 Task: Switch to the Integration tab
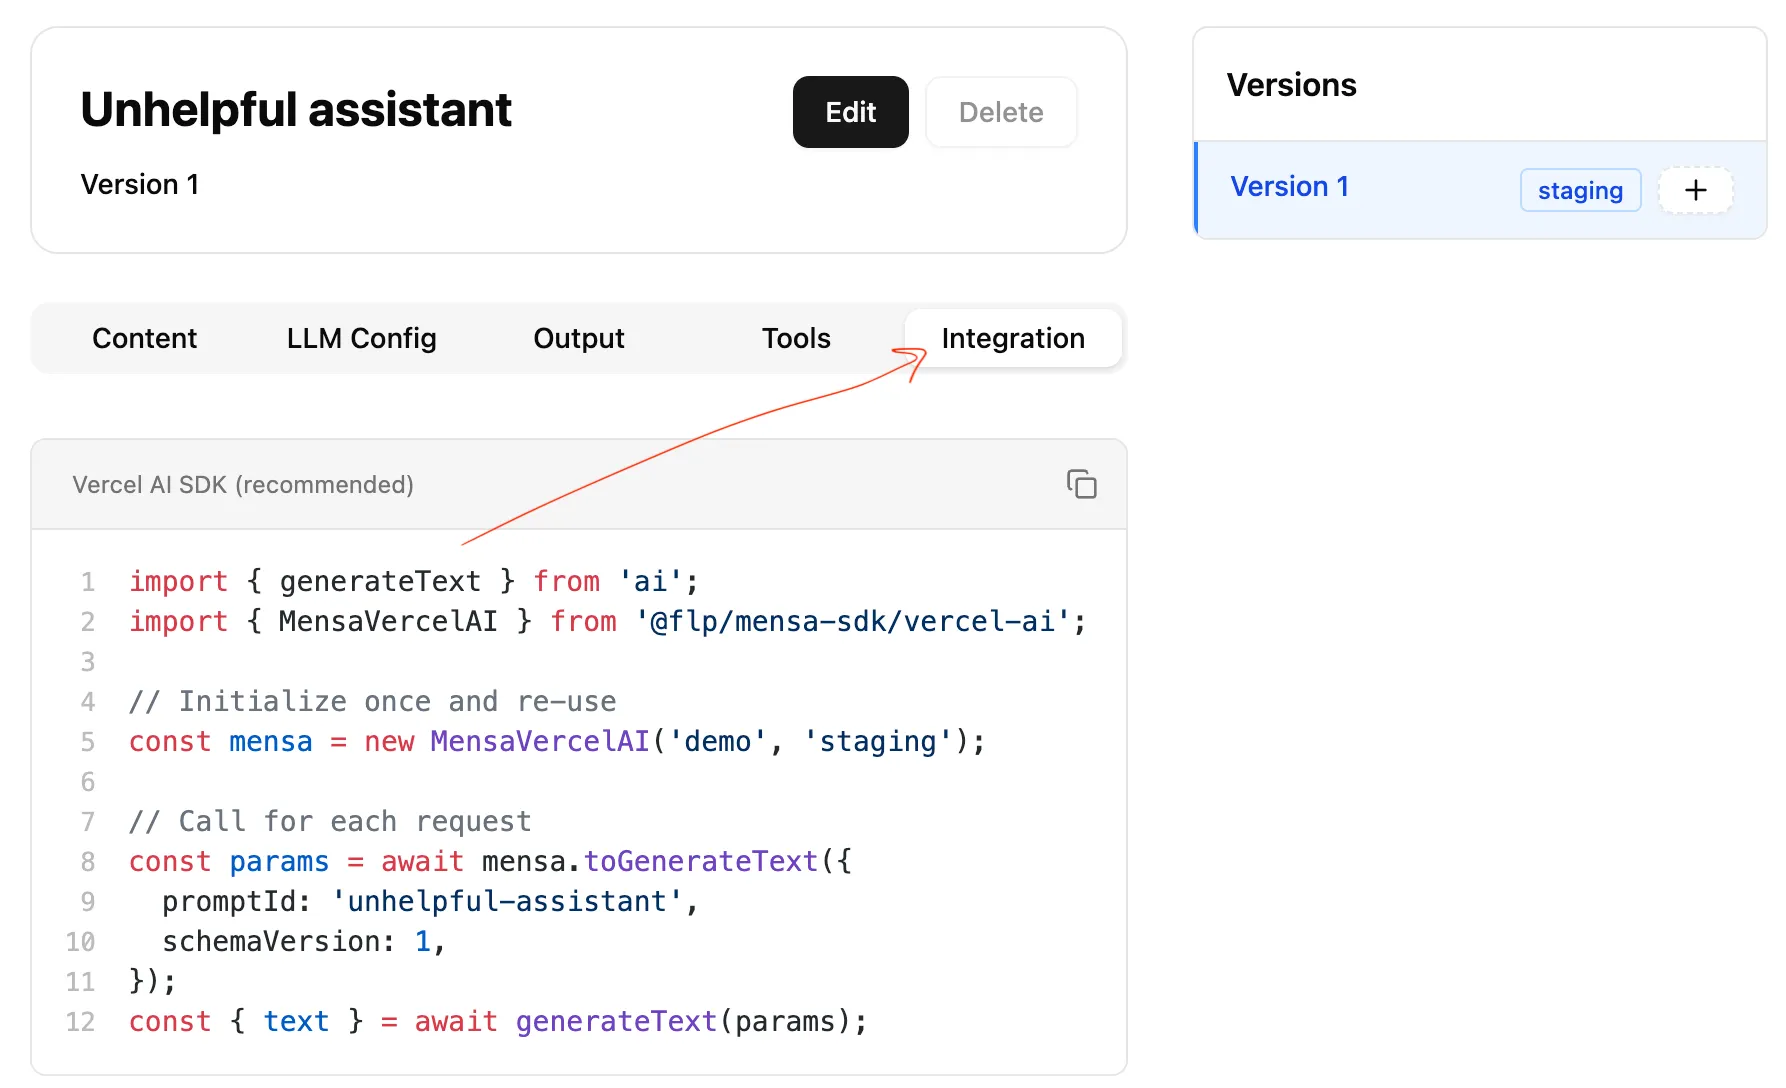[x=1012, y=338]
